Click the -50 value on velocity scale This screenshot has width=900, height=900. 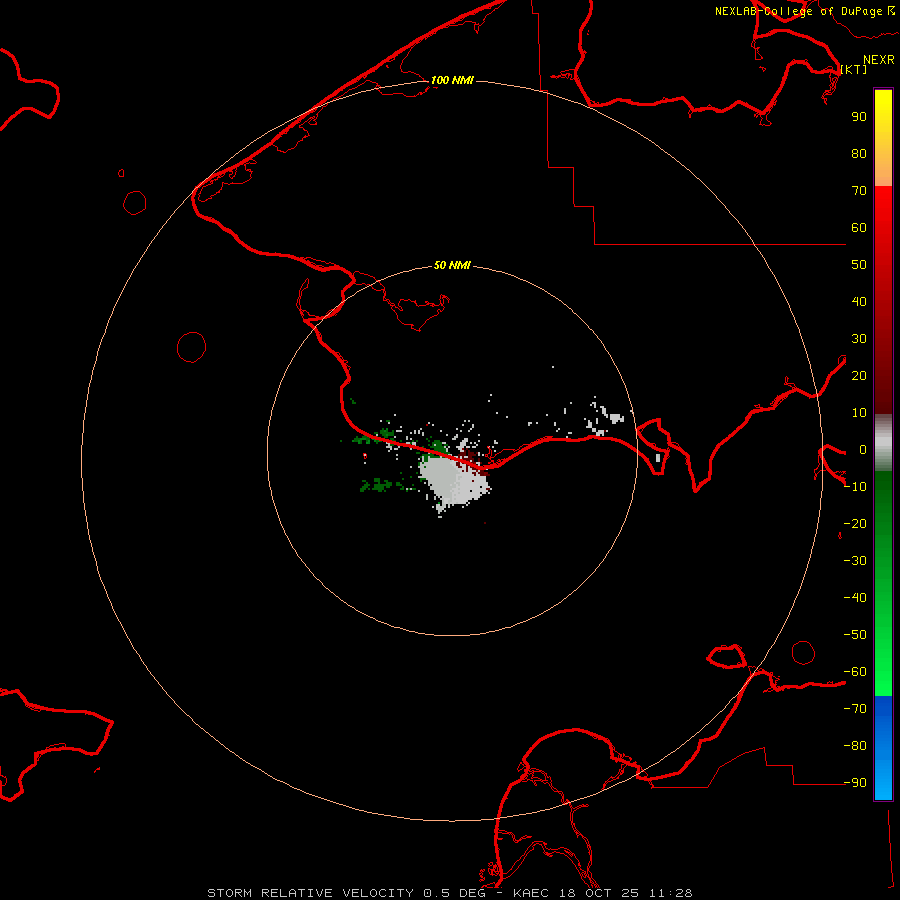click(x=855, y=635)
